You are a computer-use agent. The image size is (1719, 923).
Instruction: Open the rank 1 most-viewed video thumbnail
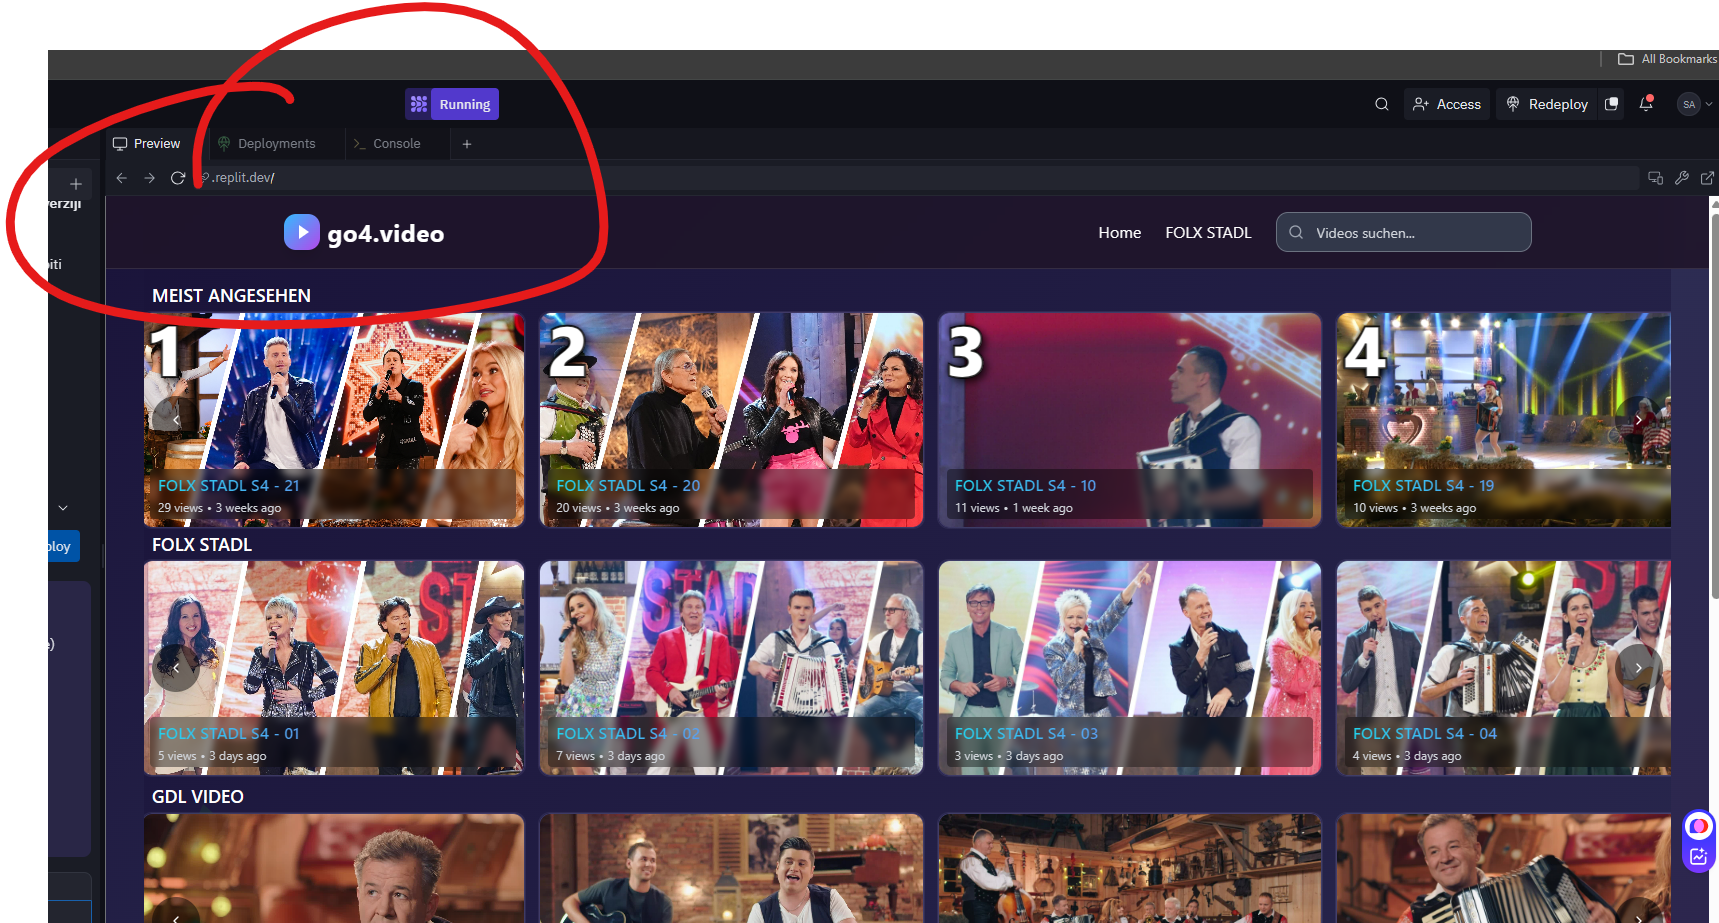[x=334, y=420]
